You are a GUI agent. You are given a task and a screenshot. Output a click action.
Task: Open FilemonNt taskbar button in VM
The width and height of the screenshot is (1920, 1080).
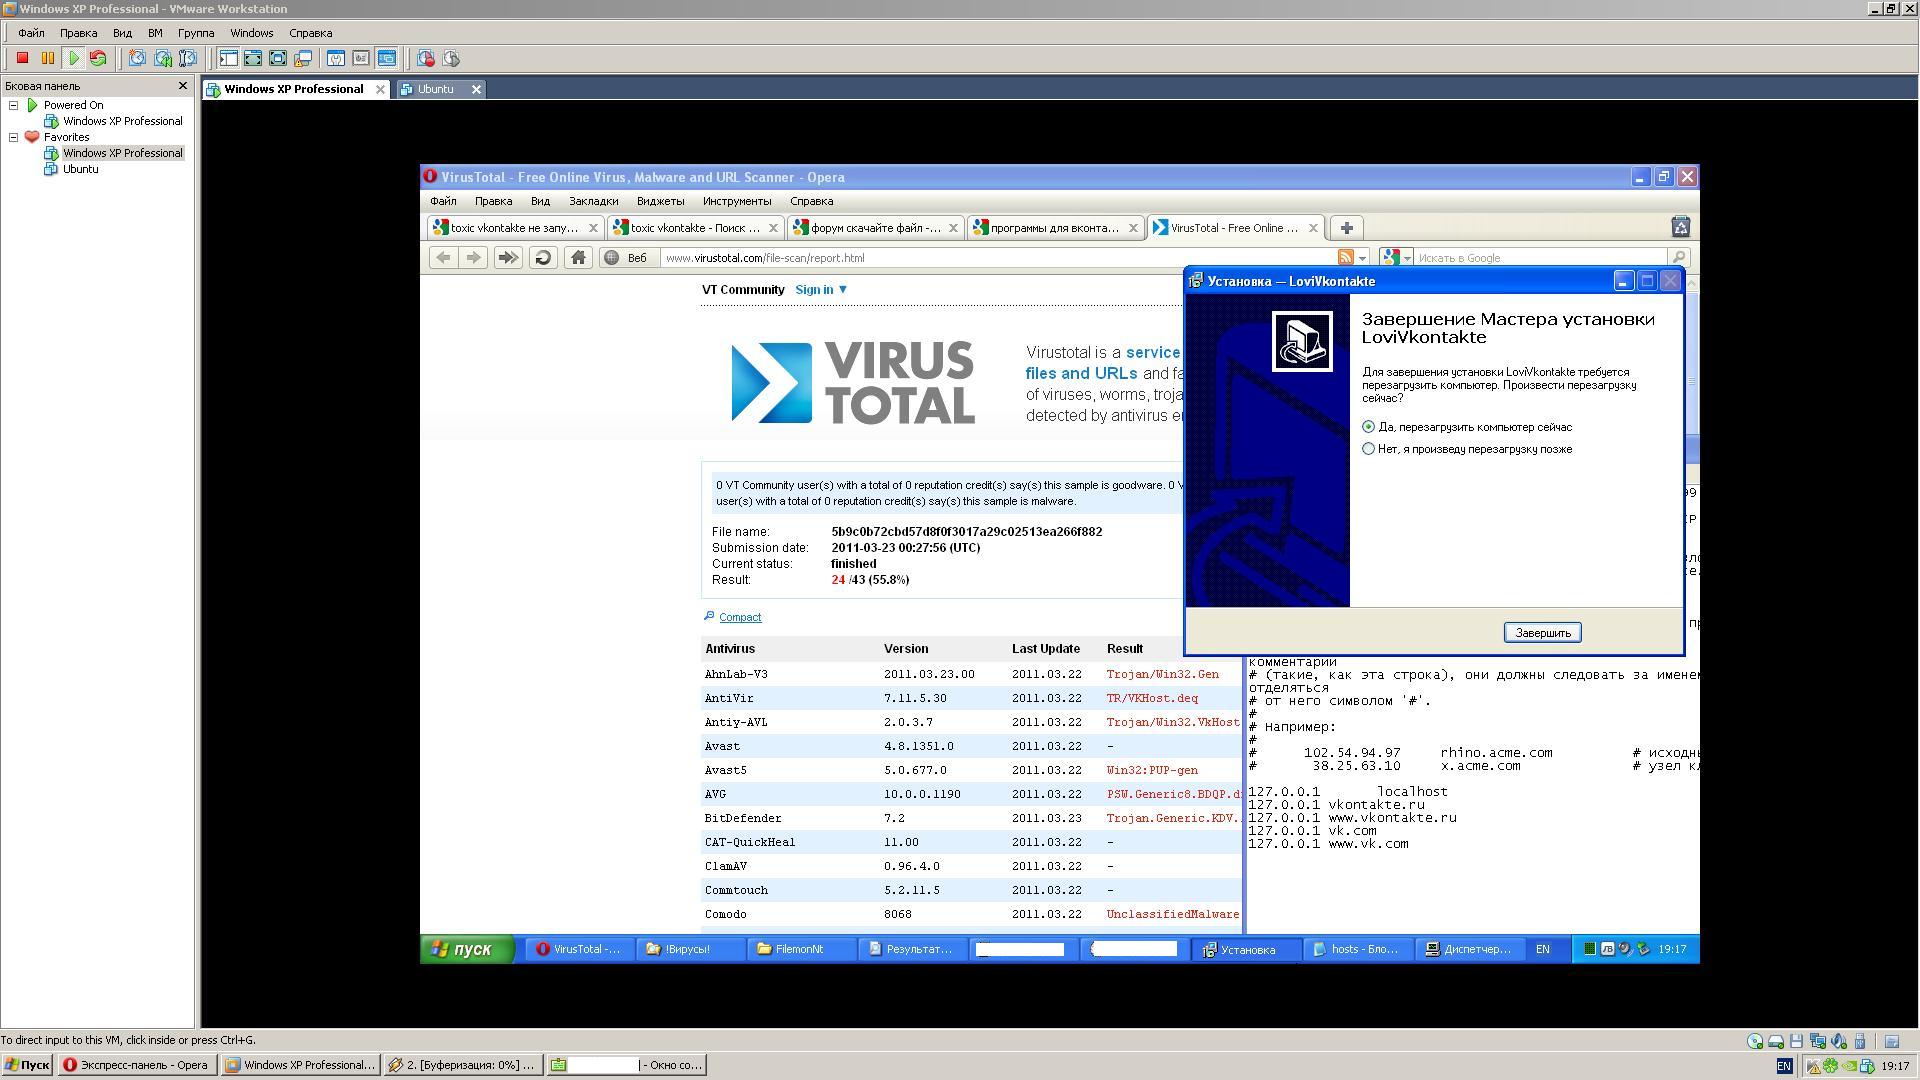pyautogui.click(x=802, y=949)
